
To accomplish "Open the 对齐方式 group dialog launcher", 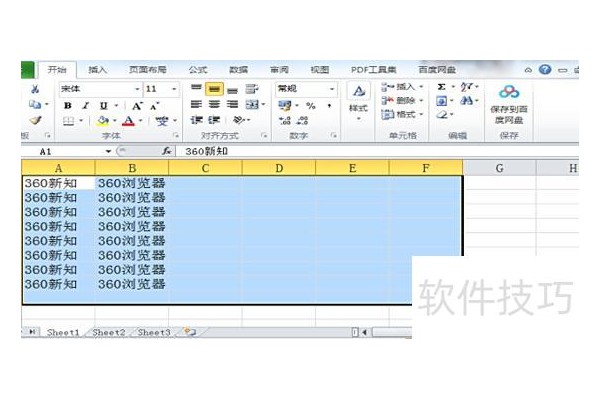I will [264, 135].
